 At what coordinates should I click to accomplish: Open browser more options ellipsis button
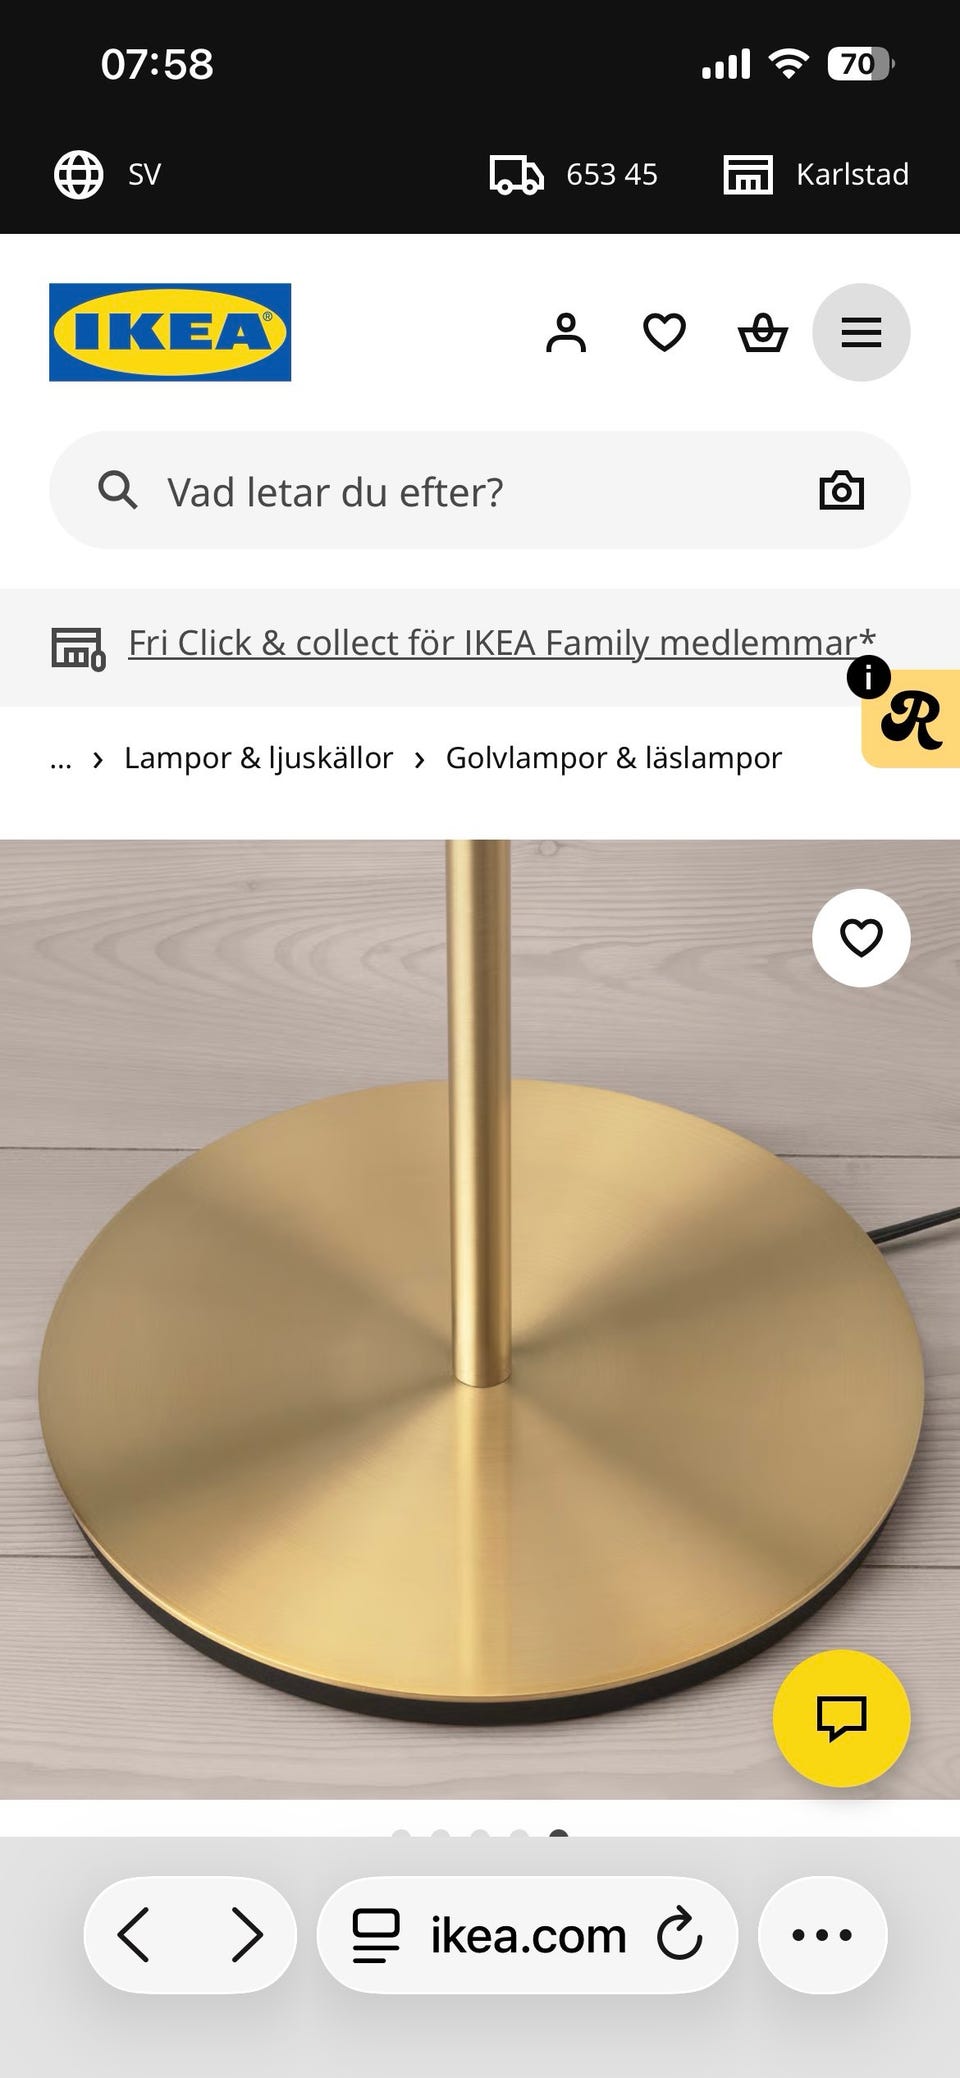(822, 1935)
